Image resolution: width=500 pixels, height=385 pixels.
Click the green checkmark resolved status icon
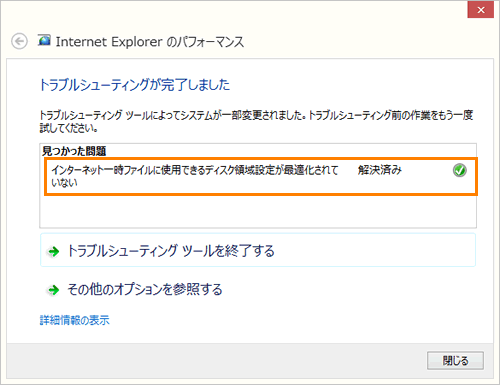[x=460, y=170]
